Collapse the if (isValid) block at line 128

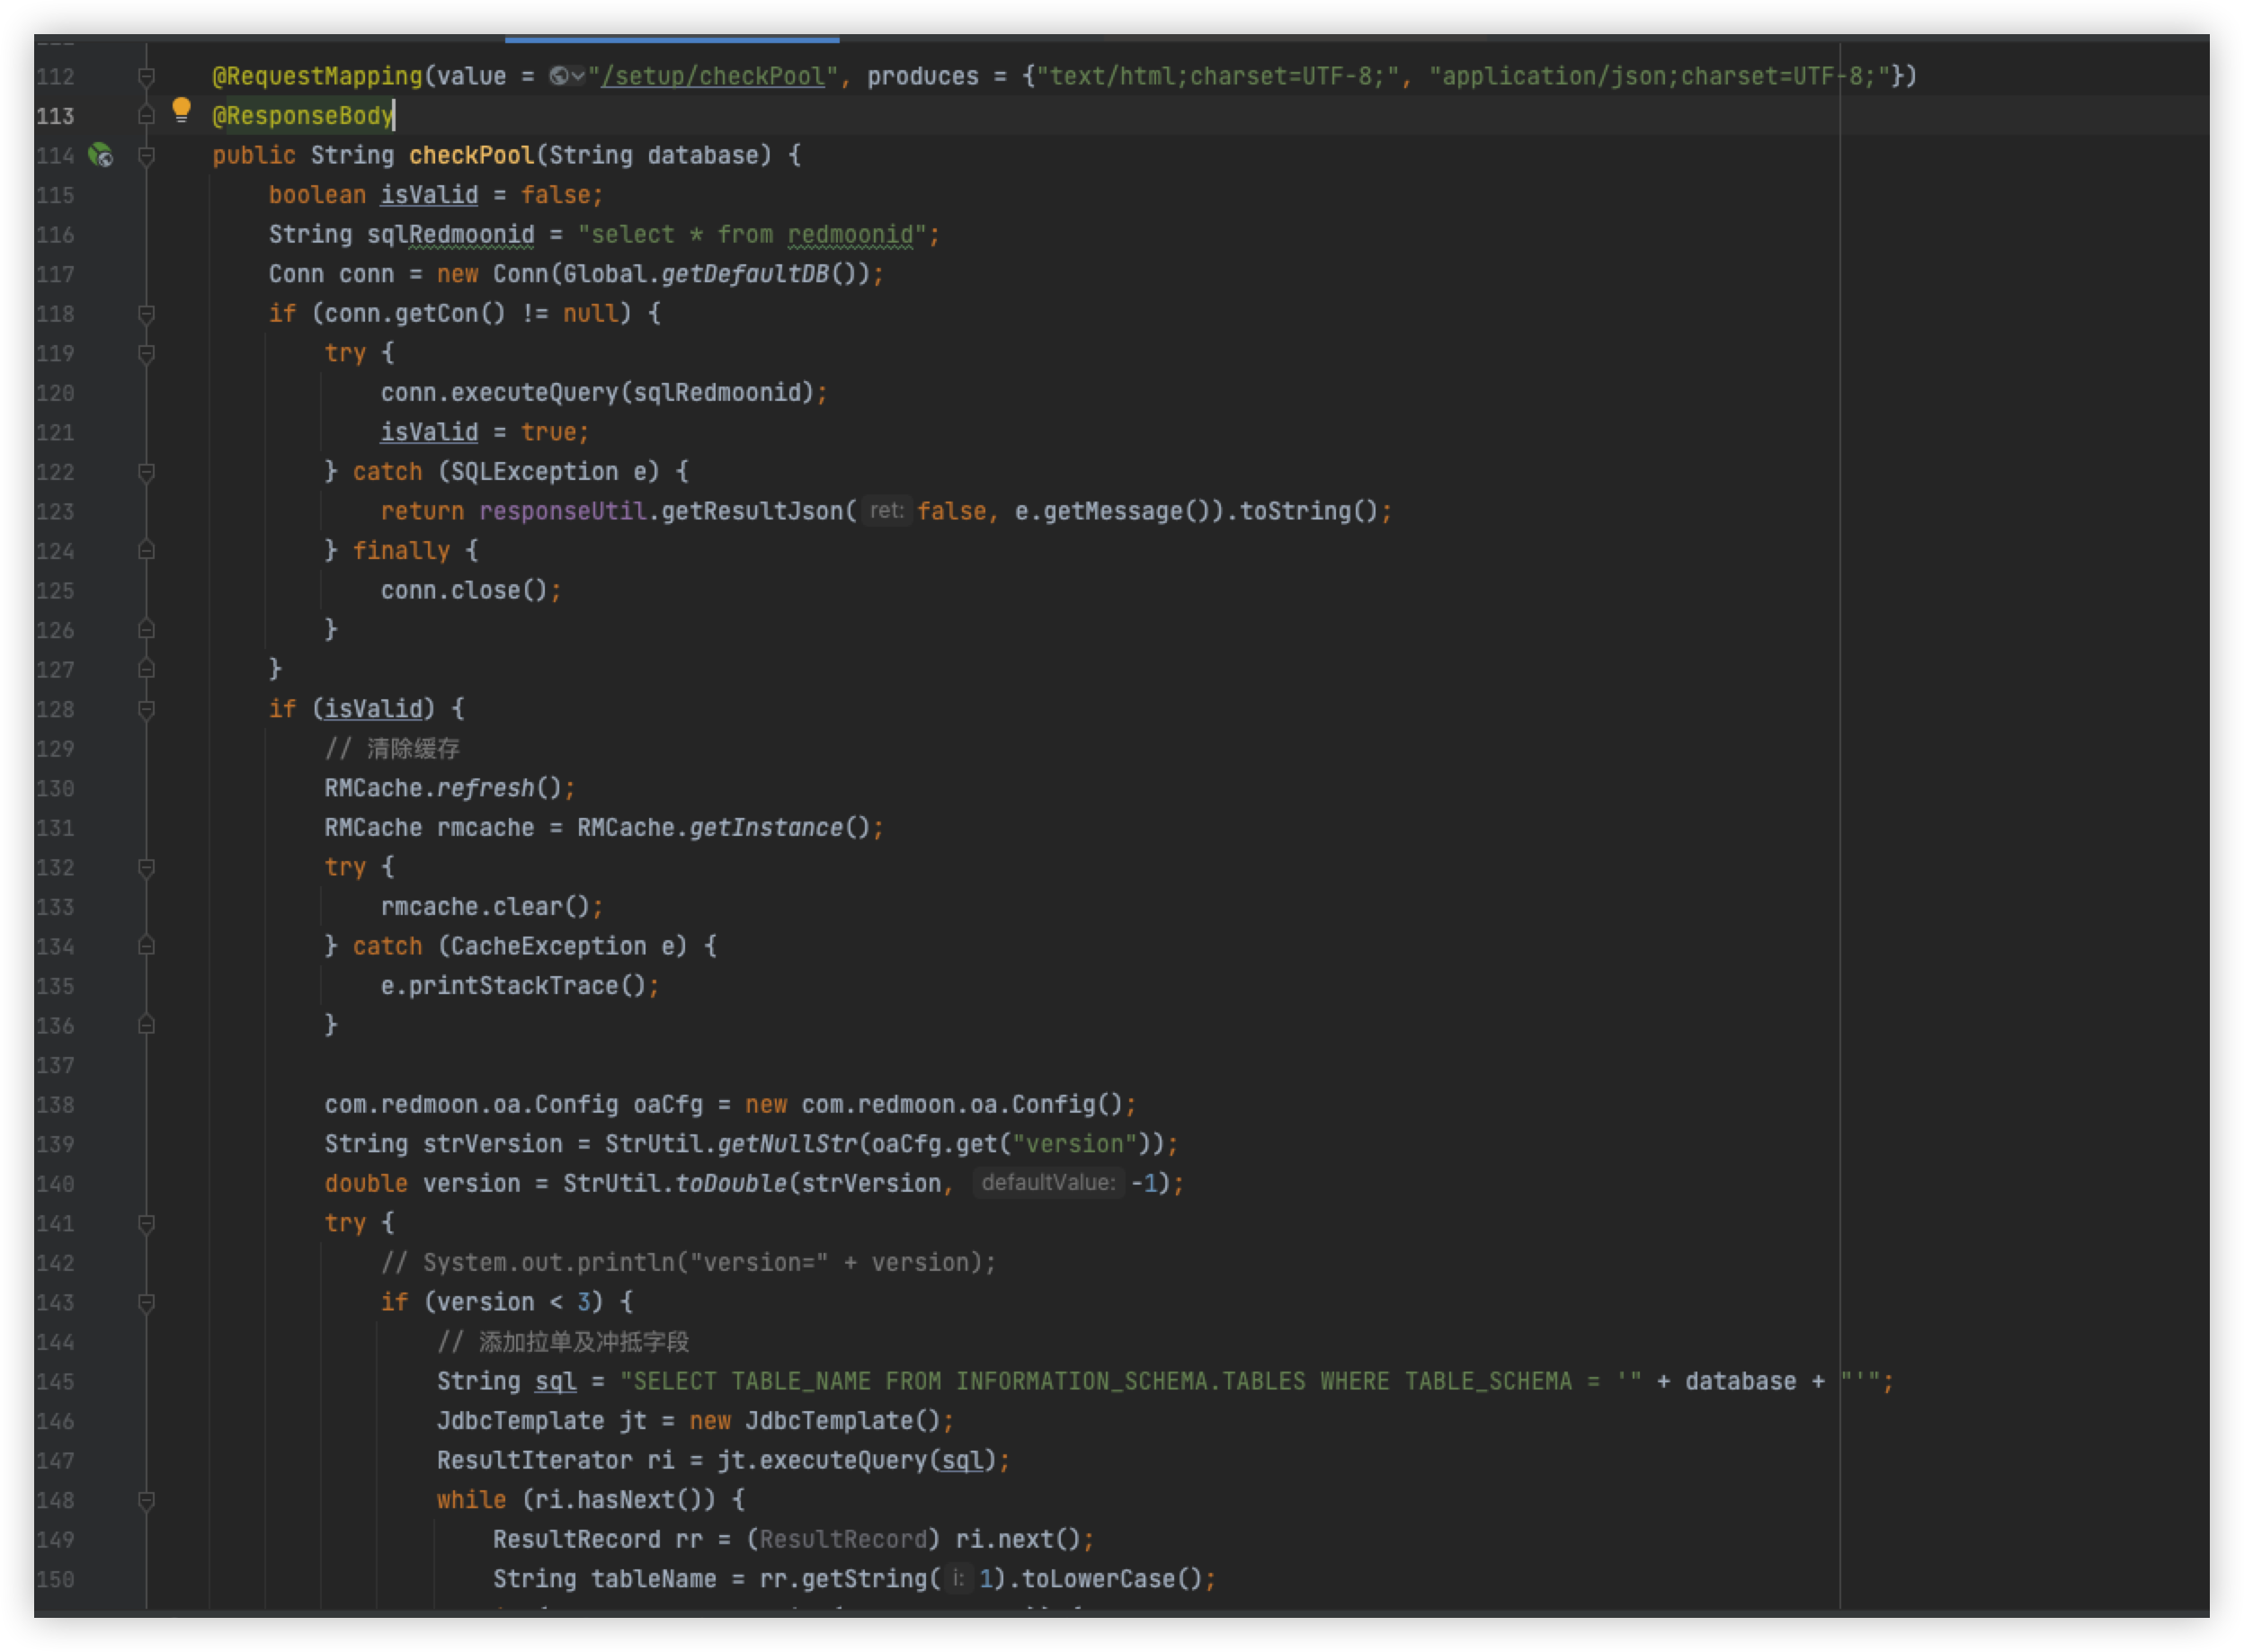click(x=146, y=709)
